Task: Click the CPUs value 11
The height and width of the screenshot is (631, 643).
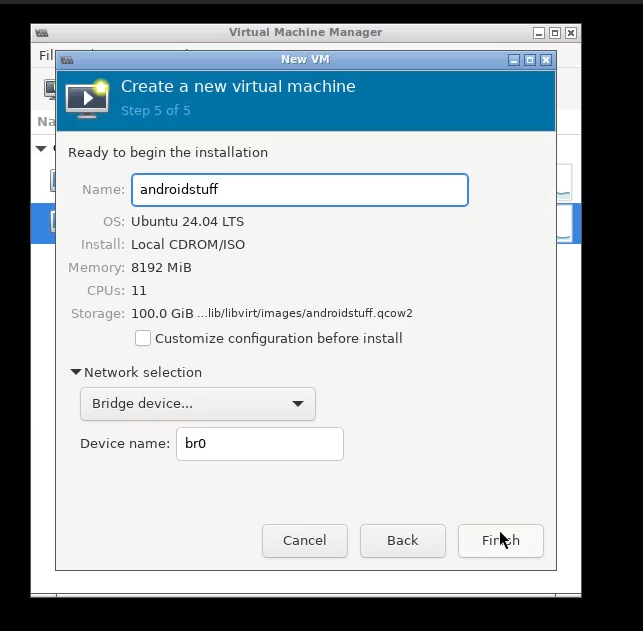Action: (x=139, y=291)
